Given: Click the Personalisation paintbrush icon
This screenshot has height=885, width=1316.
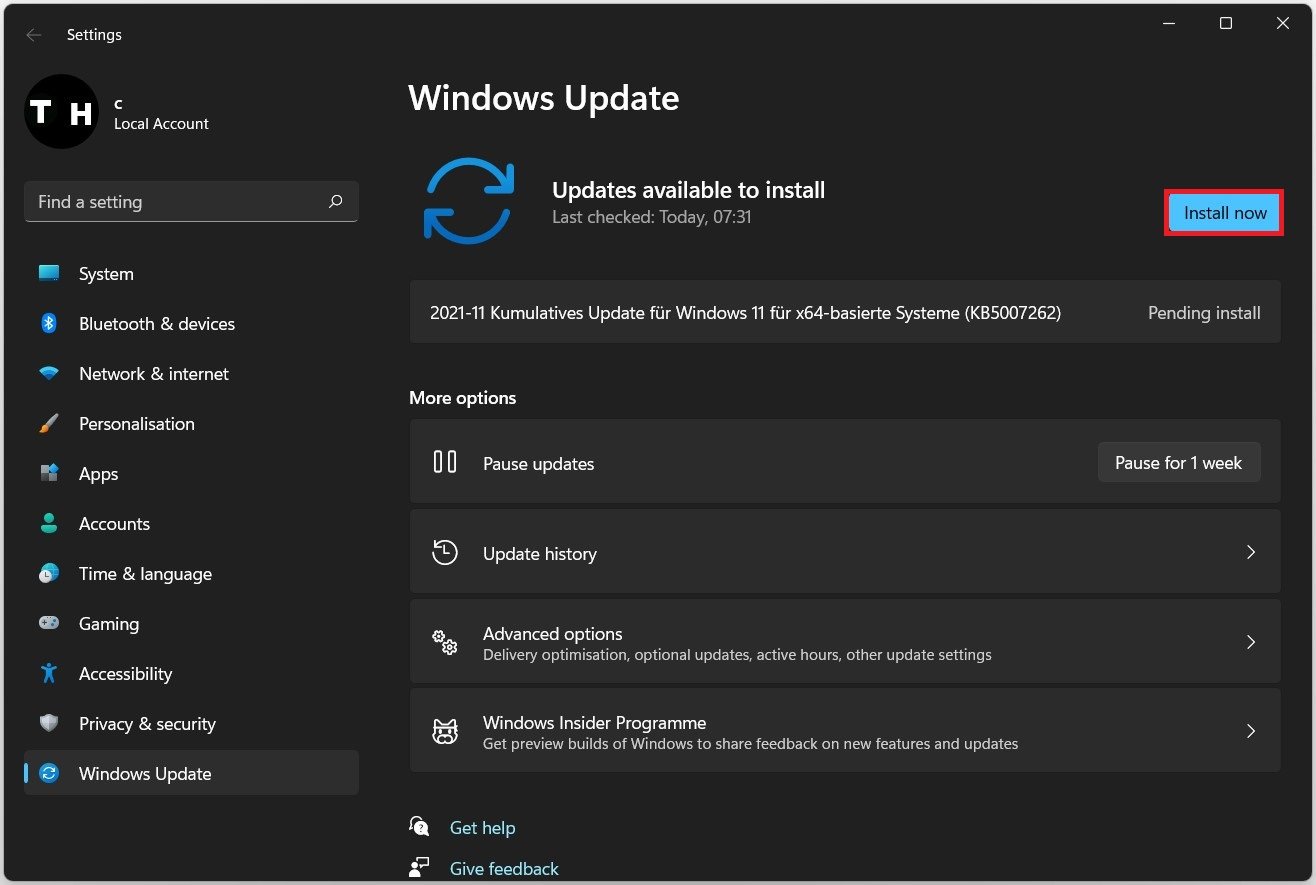Looking at the screenshot, I should 49,424.
